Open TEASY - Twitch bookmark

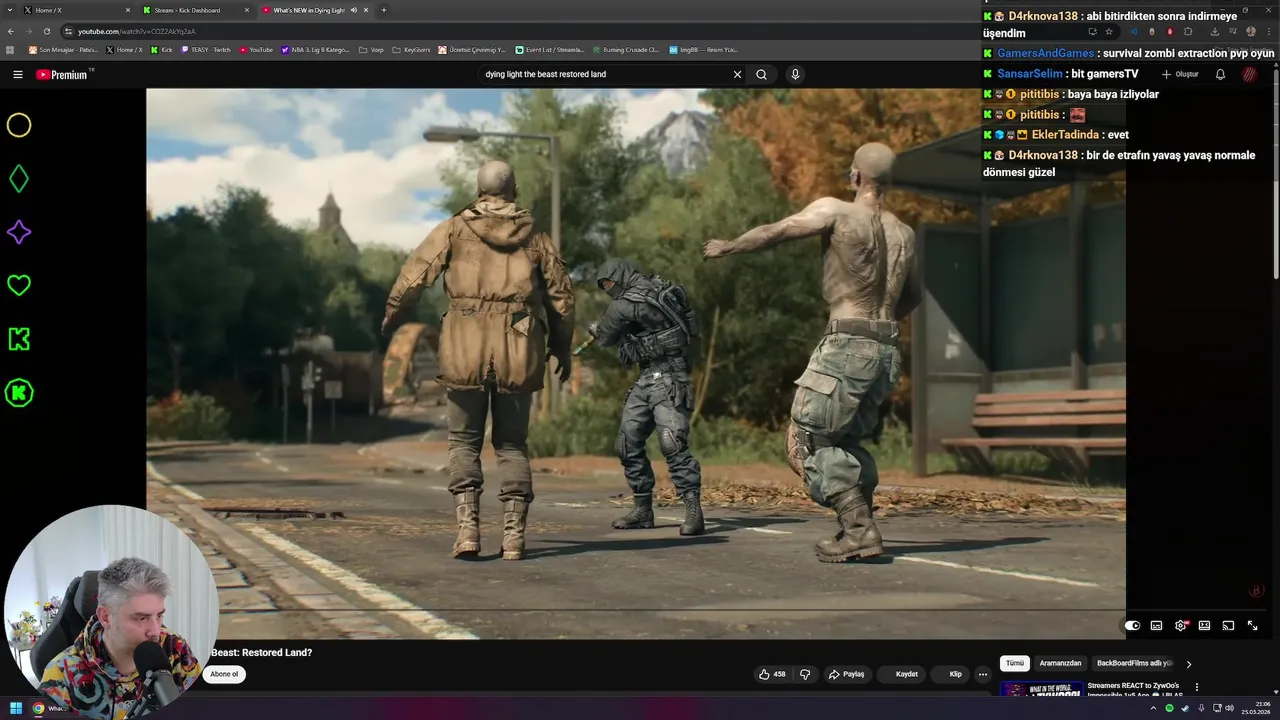point(206,49)
